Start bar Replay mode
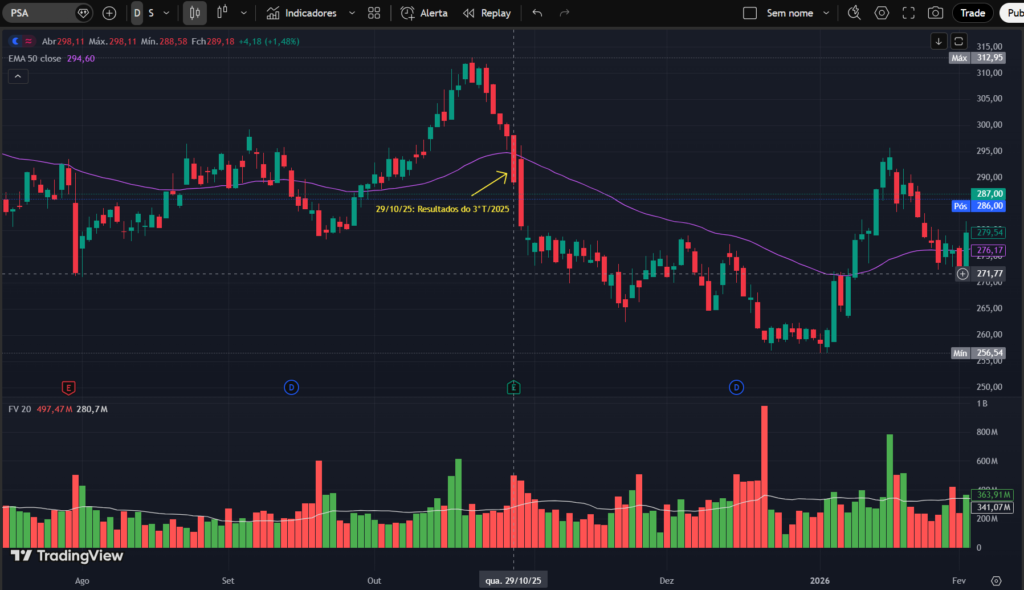1024x590 pixels. 486,12
